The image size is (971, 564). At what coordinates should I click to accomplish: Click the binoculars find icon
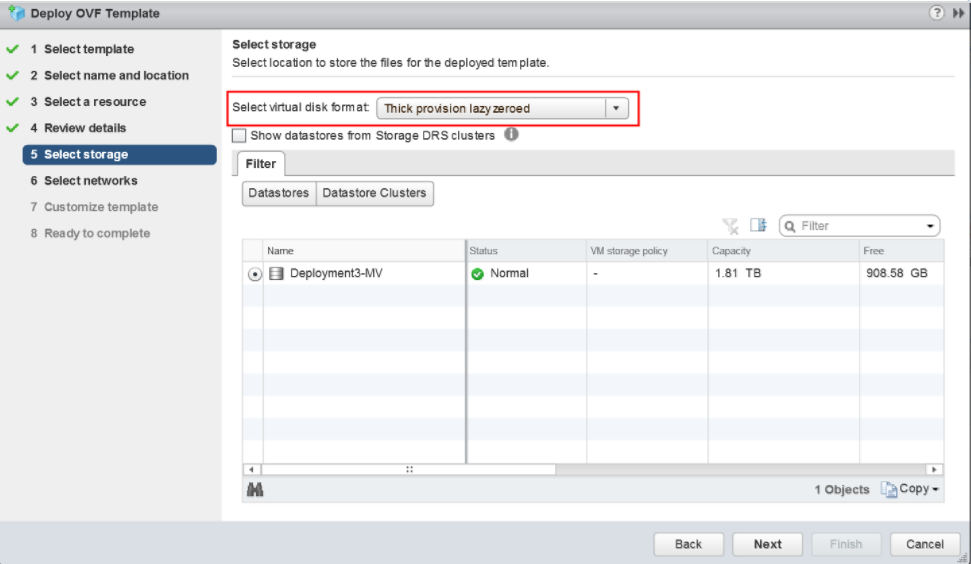point(254,489)
